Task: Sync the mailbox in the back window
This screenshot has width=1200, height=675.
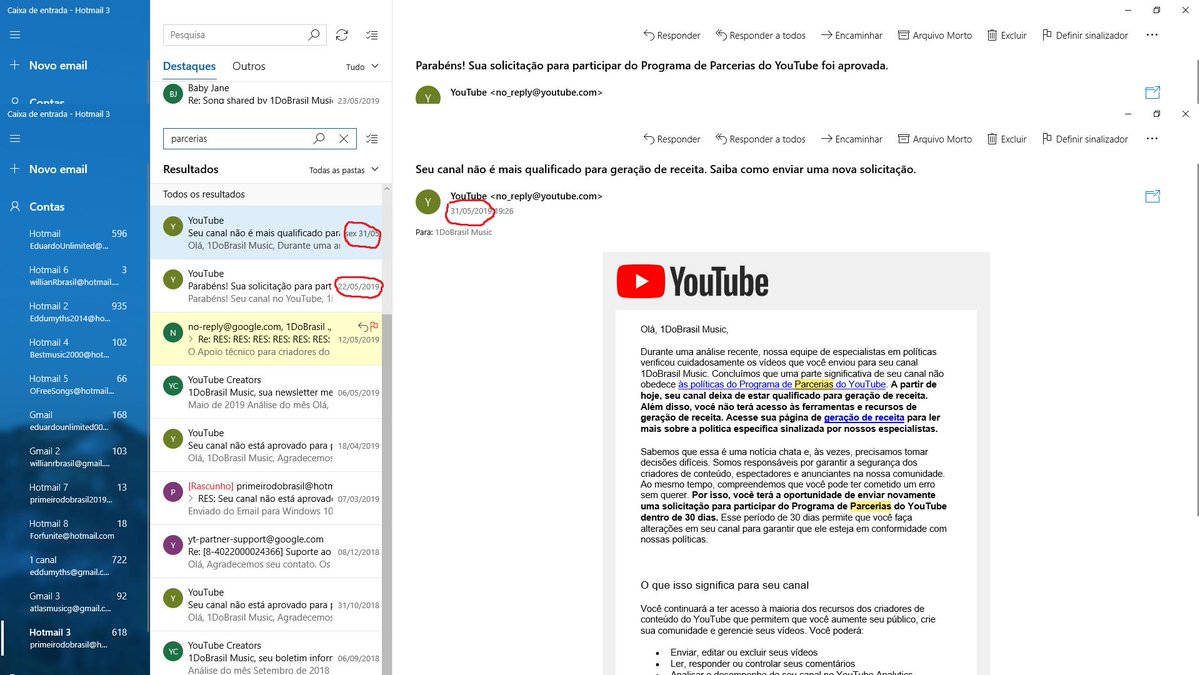Action: (x=342, y=35)
